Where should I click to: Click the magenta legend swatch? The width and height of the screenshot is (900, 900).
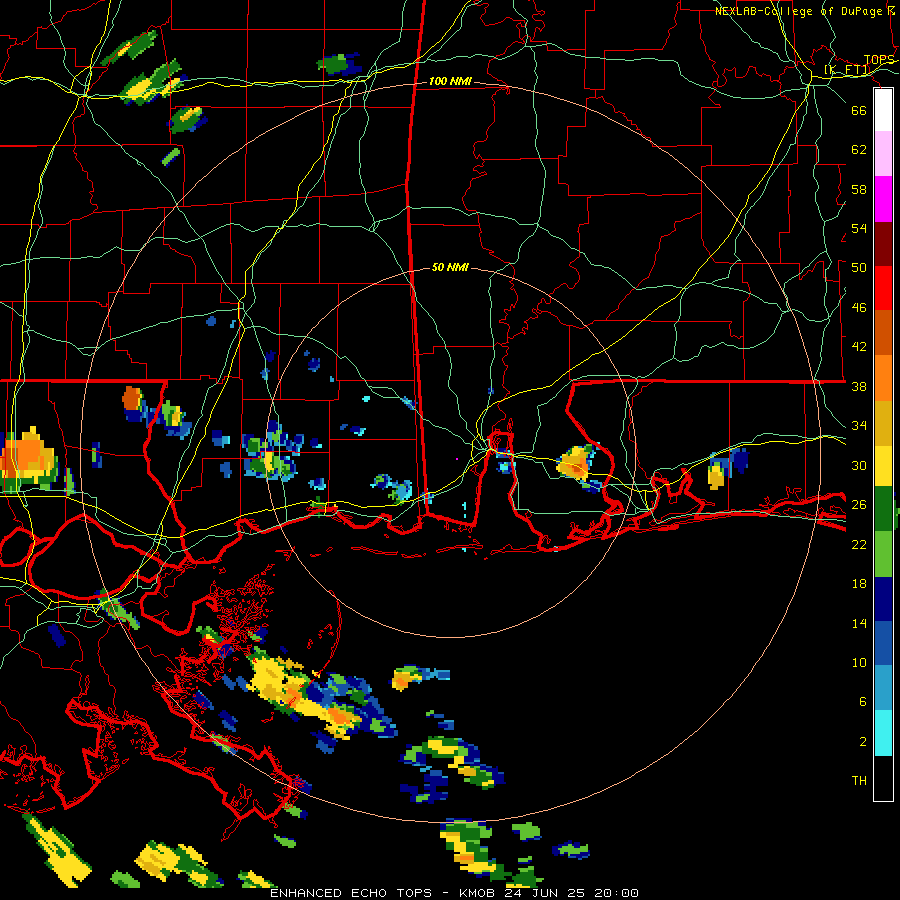tap(883, 199)
